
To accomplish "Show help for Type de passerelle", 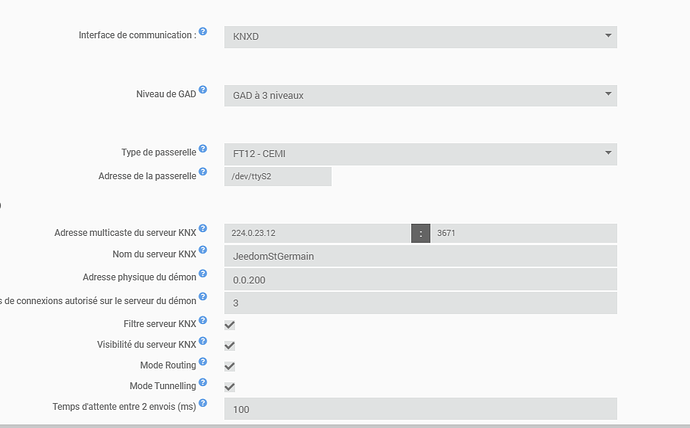I will pos(202,148).
